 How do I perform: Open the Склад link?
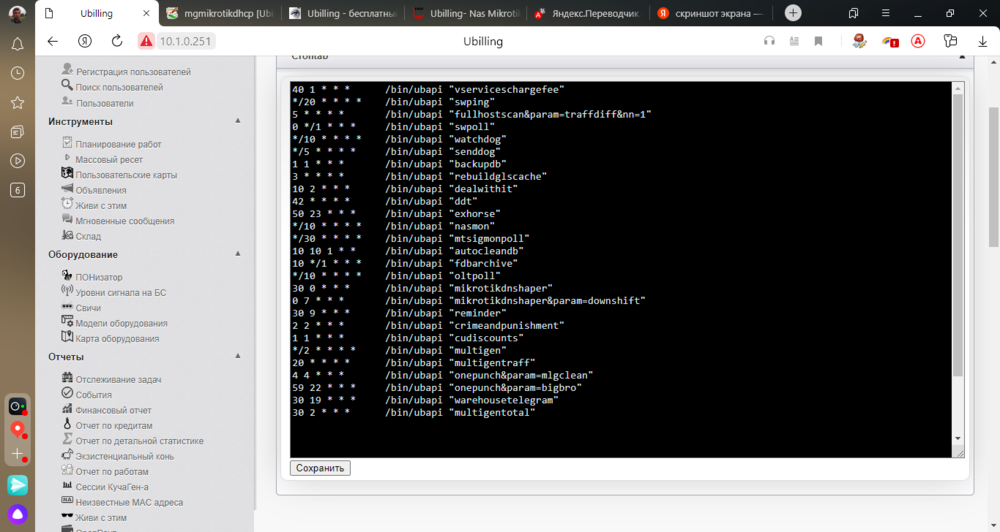click(x=88, y=236)
